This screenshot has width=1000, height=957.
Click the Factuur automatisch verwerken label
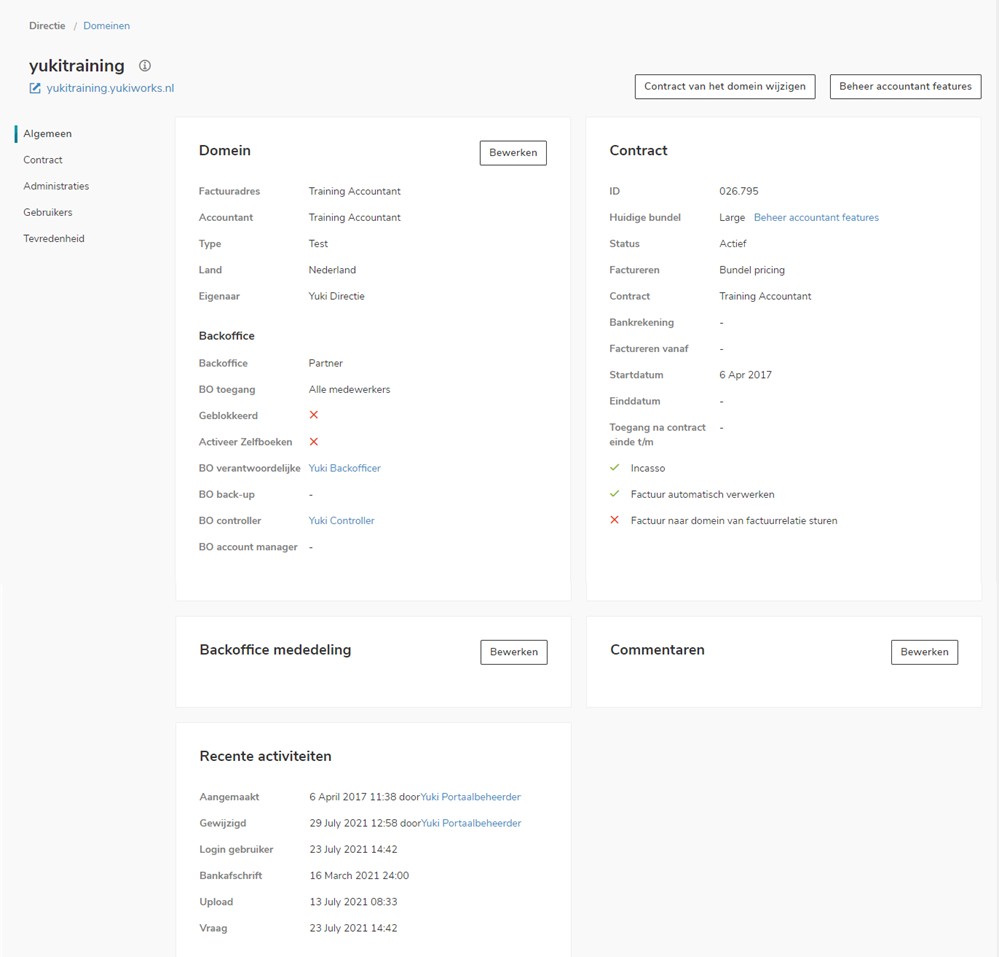pyautogui.click(x=702, y=494)
